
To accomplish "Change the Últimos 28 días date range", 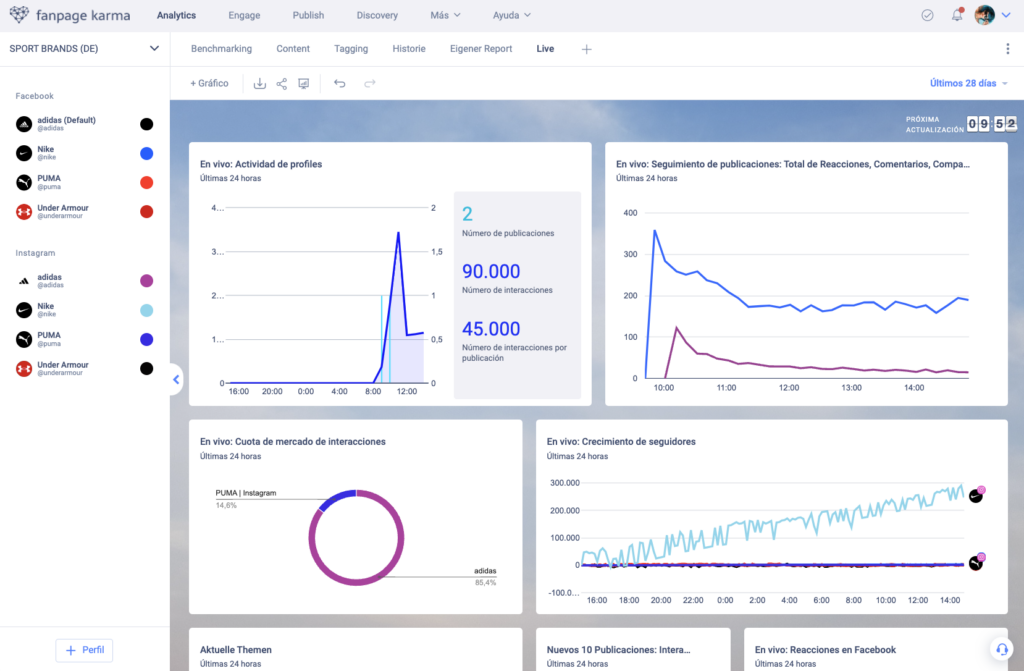I will (968, 83).
